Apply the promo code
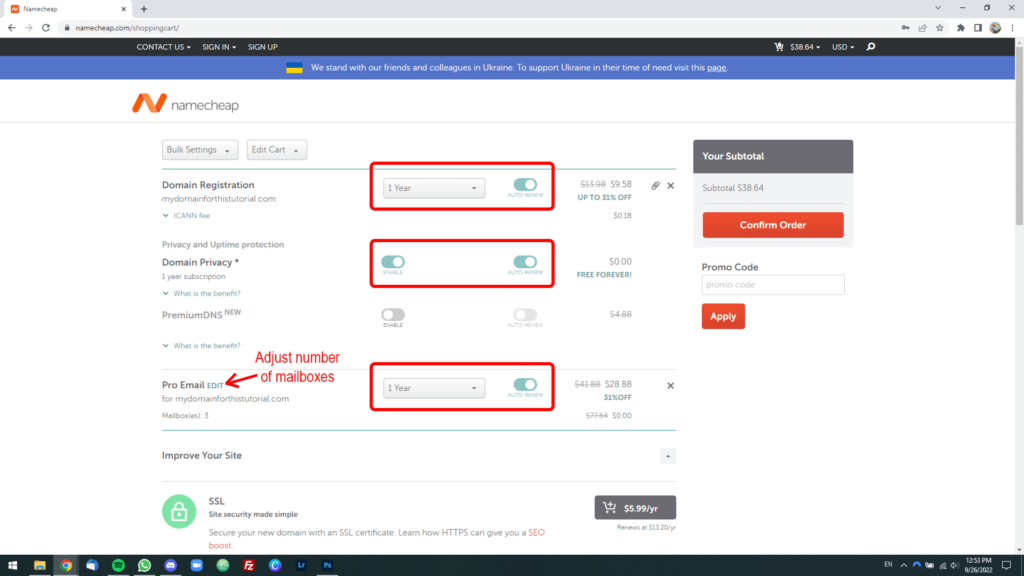The image size is (1024, 576). [x=723, y=316]
